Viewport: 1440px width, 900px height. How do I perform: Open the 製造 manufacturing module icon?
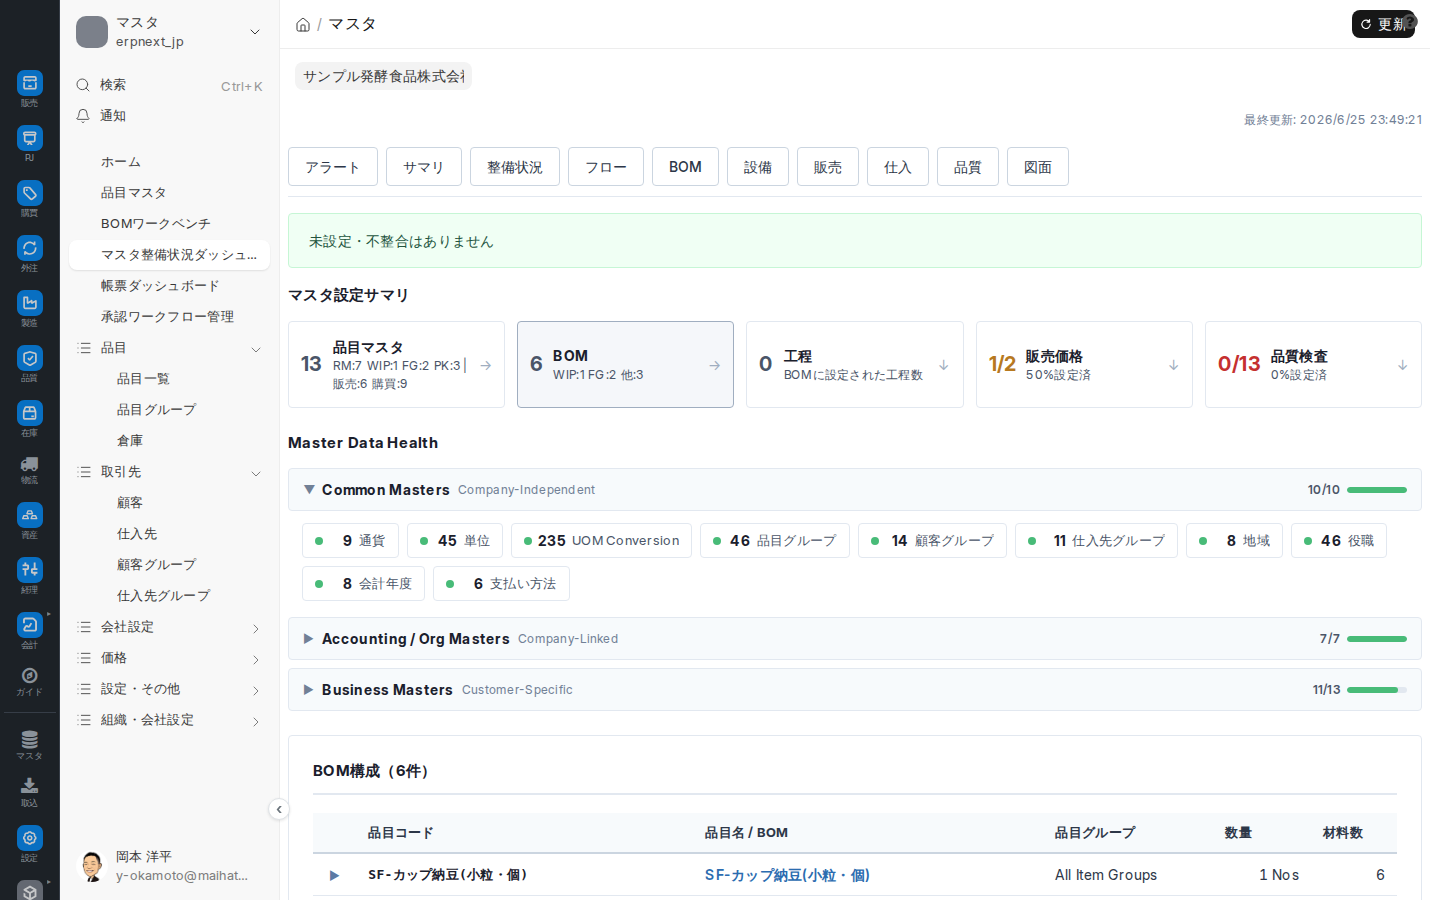30,303
